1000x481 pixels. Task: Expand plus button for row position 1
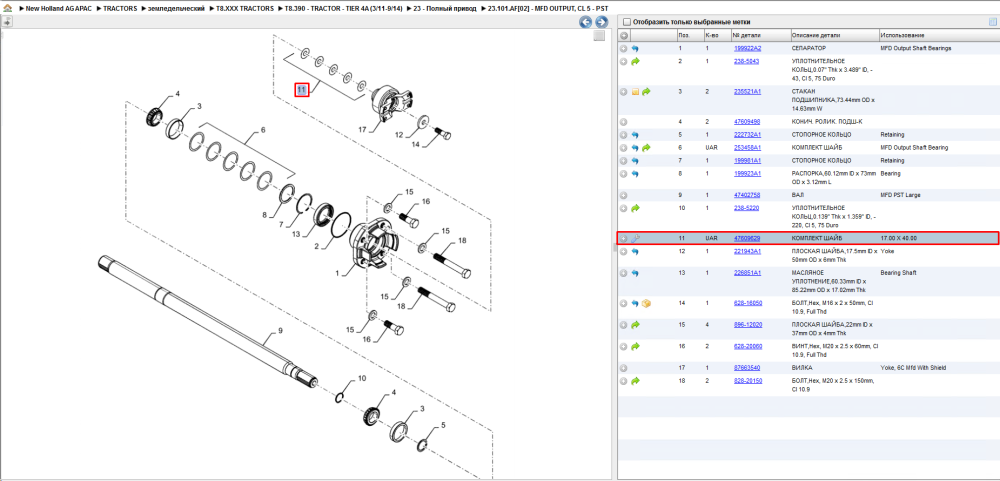coord(624,48)
